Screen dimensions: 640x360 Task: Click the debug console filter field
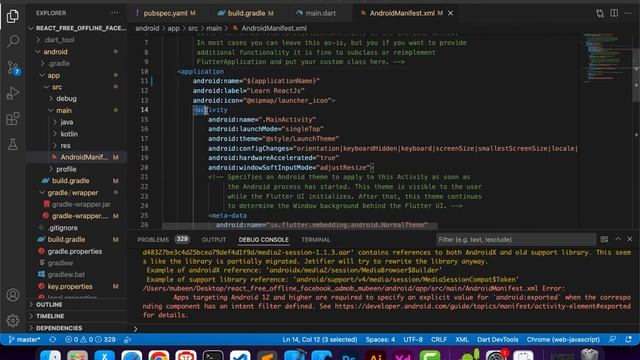tap(516, 240)
